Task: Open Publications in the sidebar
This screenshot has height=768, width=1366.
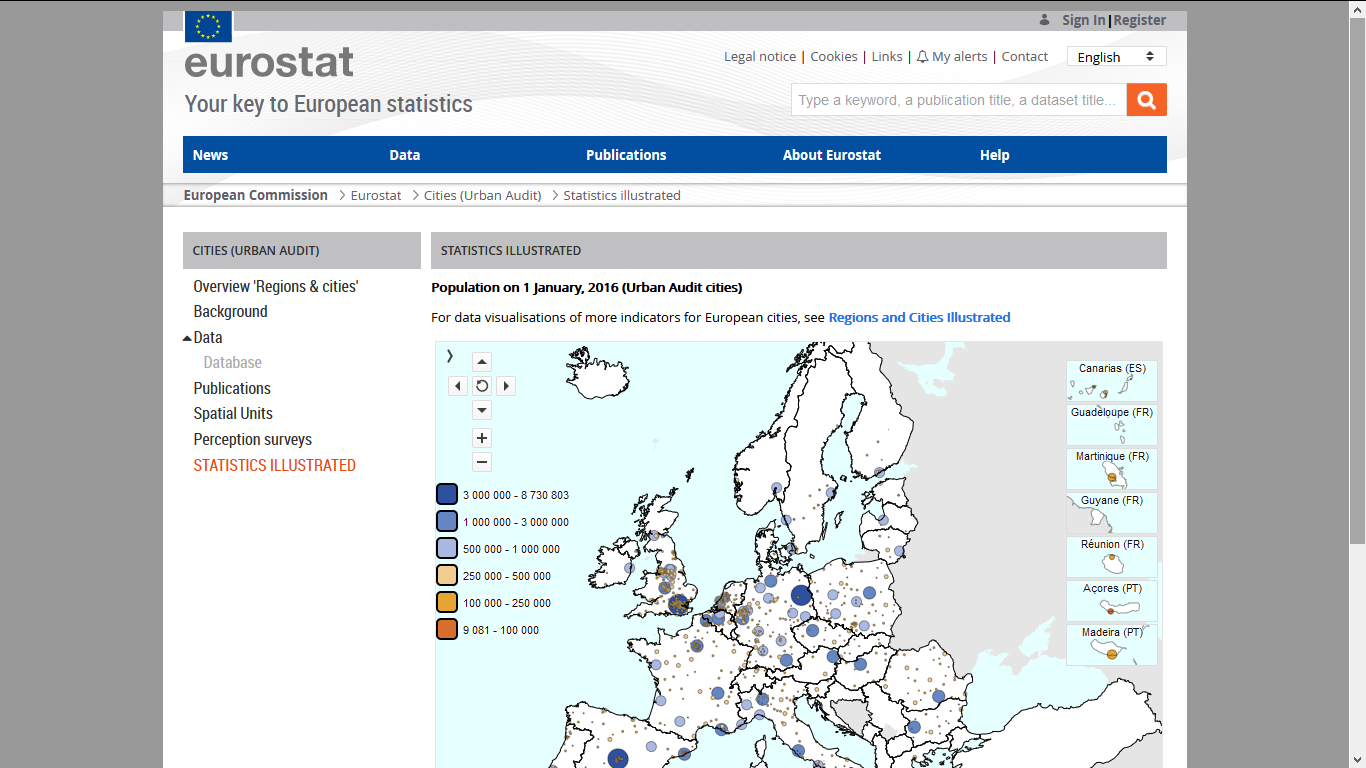Action: (232, 388)
